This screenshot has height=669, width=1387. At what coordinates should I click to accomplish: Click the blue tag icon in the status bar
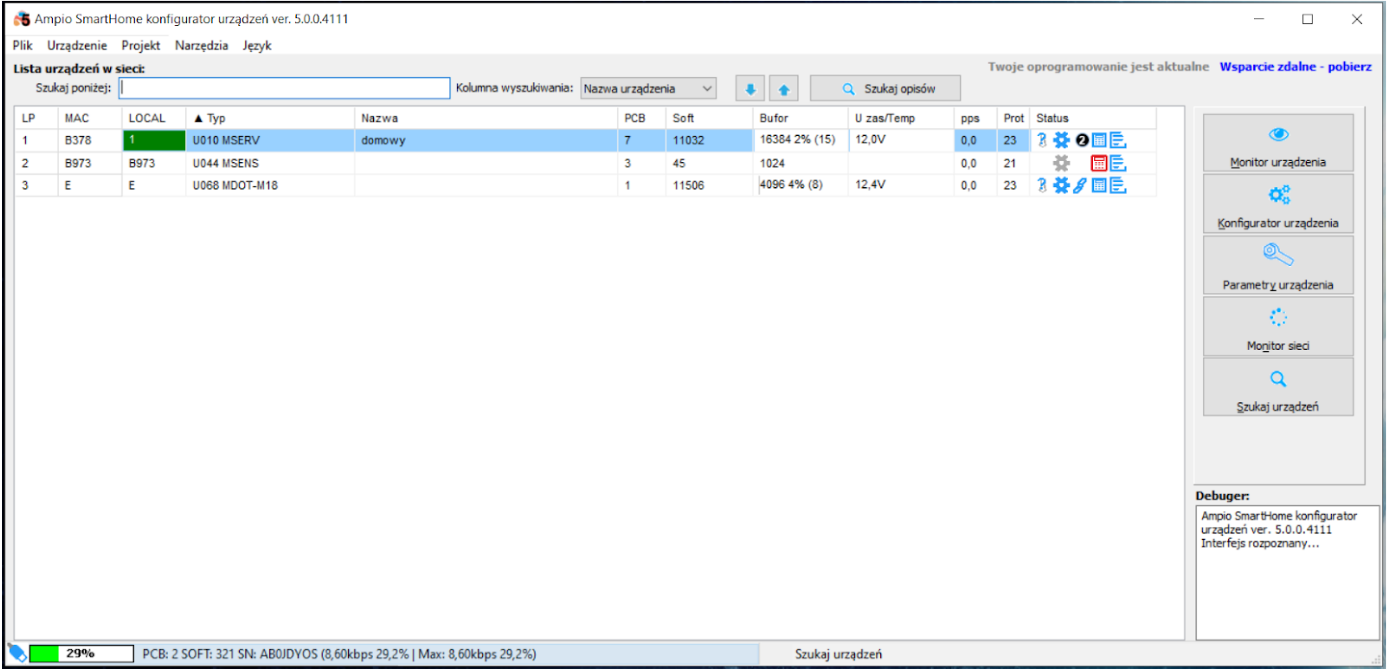point(17,653)
